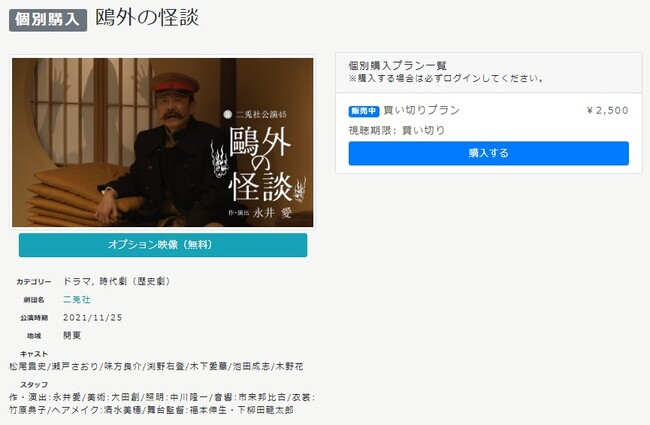Click the staff credits text
This screenshot has height=425, width=650.
pos(162,403)
